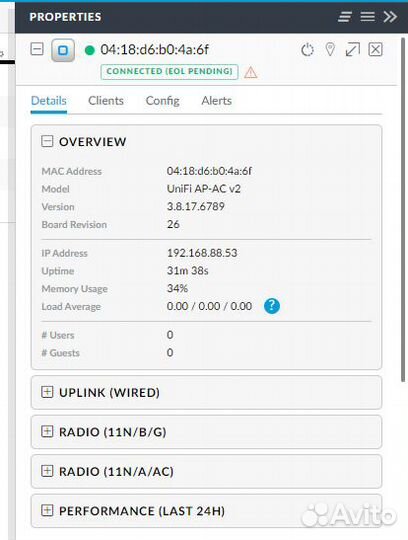The image size is (408, 540).
Task: Select the load average values 0.00 / 0.00 / 0.00
Action: click(x=209, y=306)
